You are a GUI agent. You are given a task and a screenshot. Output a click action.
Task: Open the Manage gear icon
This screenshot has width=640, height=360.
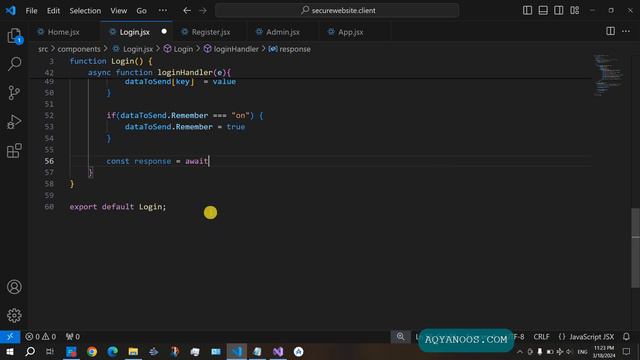tap(14, 315)
